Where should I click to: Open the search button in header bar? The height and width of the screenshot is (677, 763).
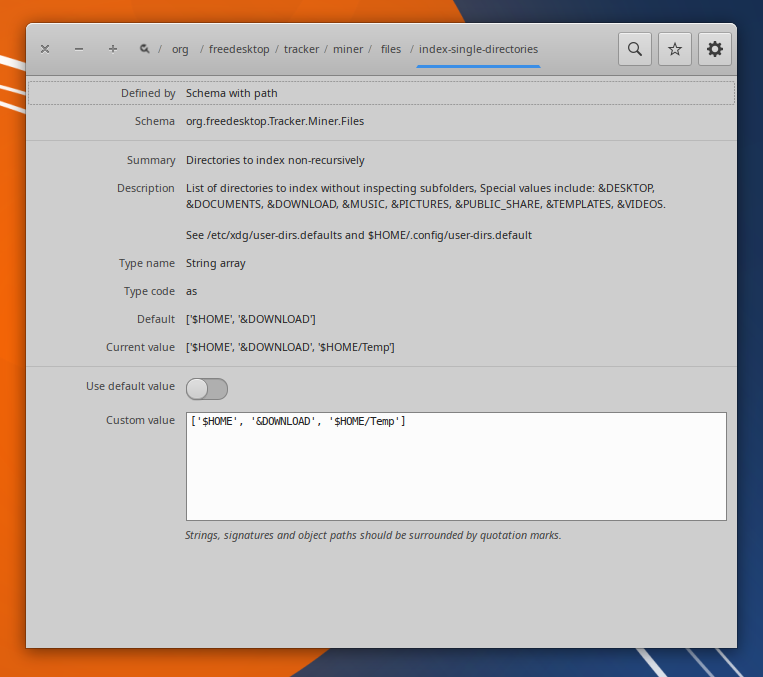(x=635, y=49)
